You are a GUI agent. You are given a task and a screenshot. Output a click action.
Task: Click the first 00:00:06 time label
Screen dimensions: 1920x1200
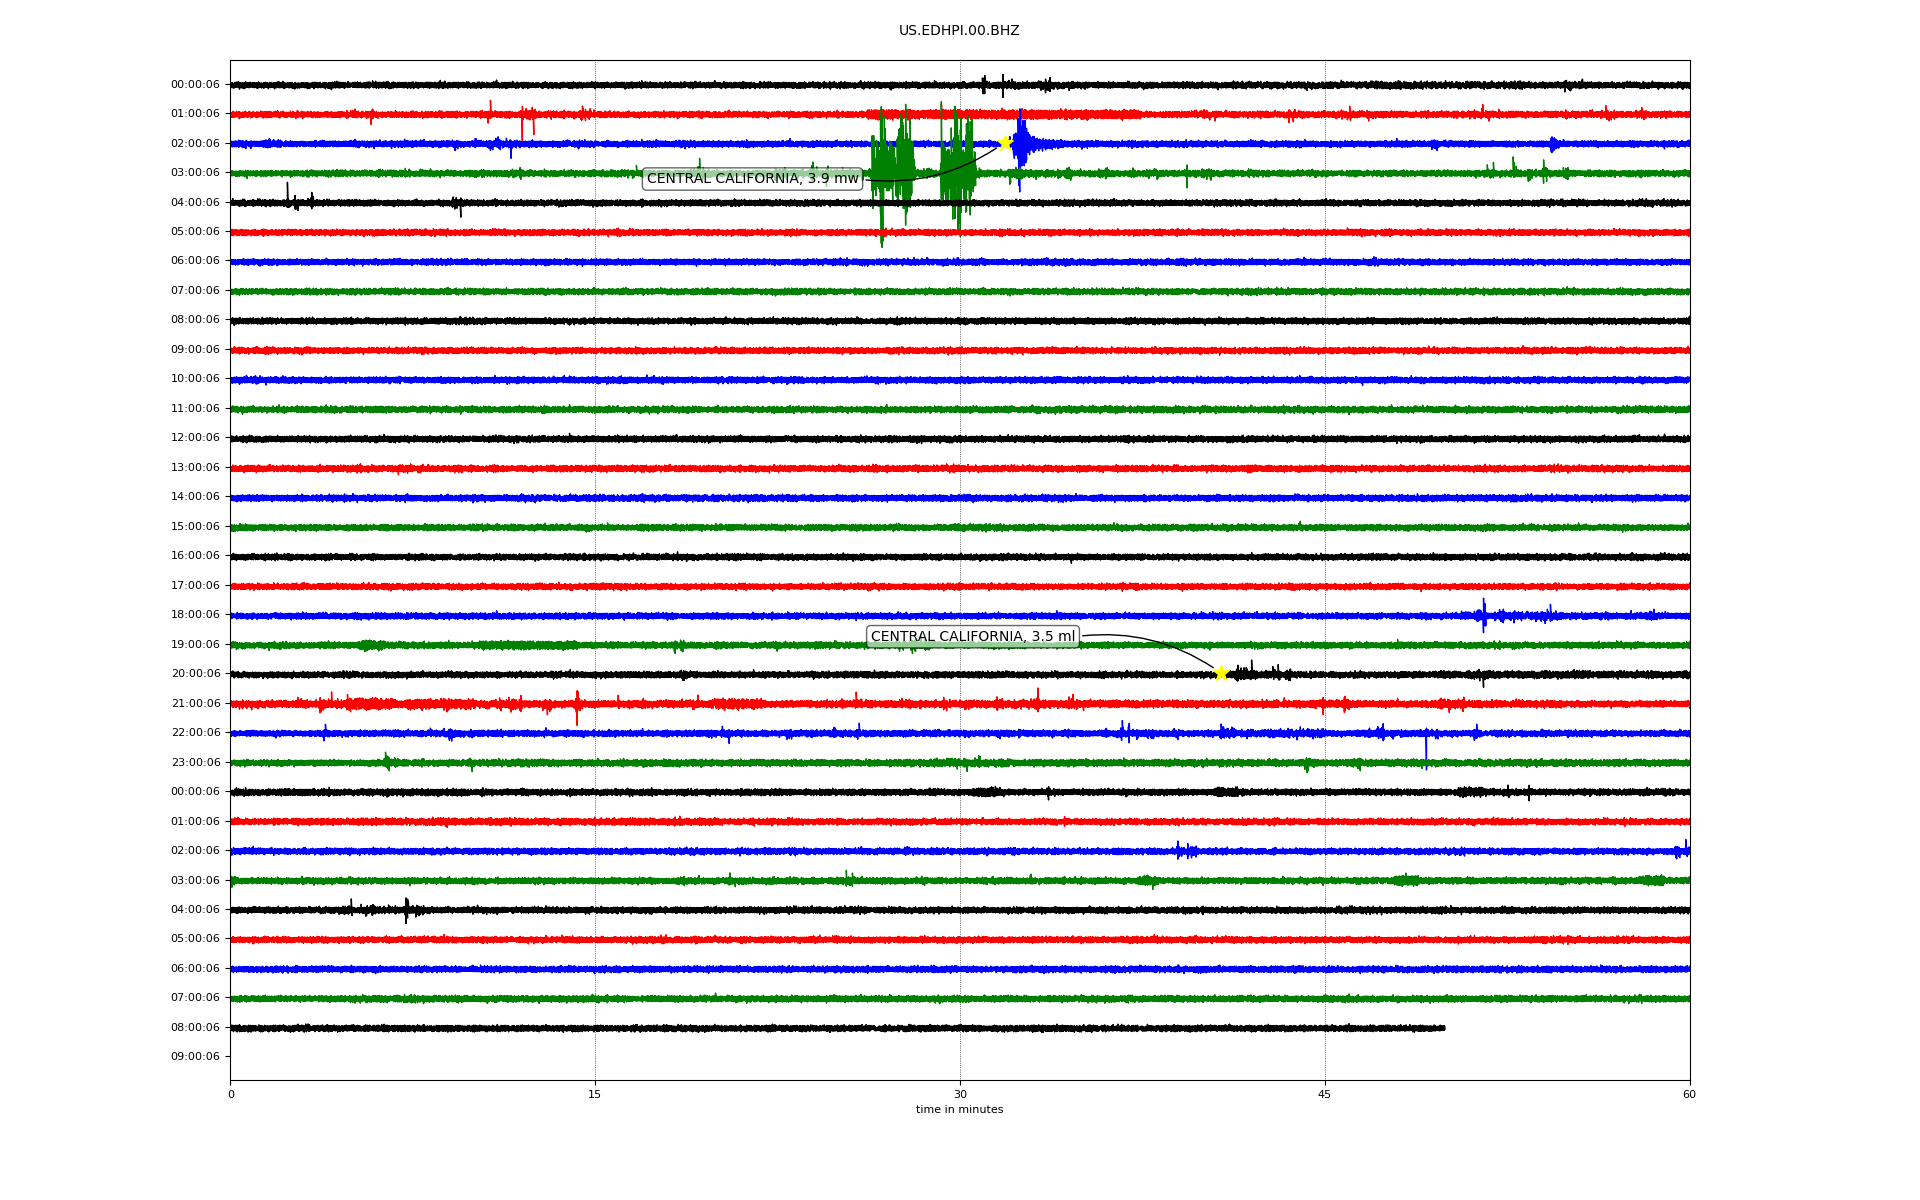pyautogui.click(x=195, y=85)
